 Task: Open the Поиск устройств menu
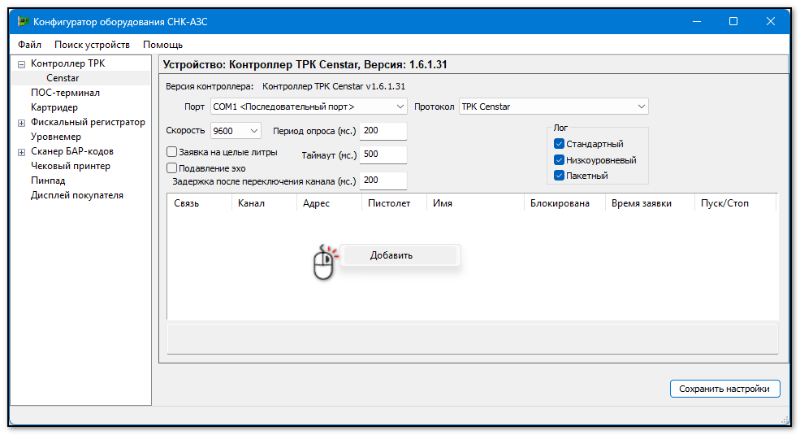pos(91,45)
